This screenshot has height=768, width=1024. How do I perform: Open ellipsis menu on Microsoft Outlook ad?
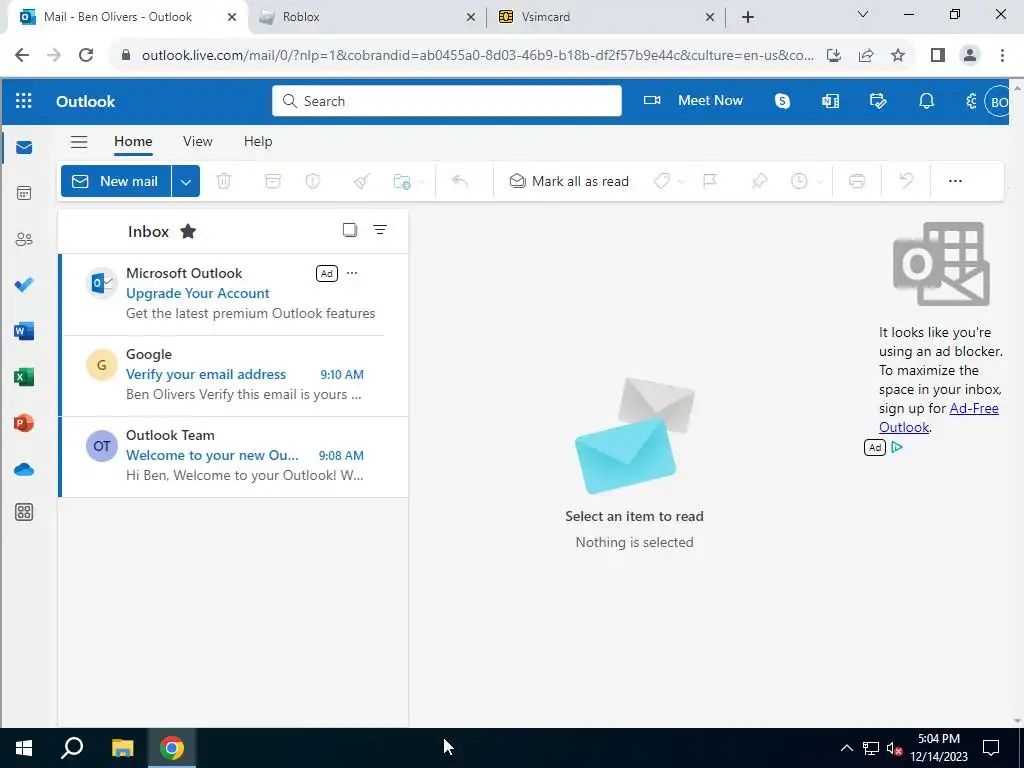[x=352, y=273]
